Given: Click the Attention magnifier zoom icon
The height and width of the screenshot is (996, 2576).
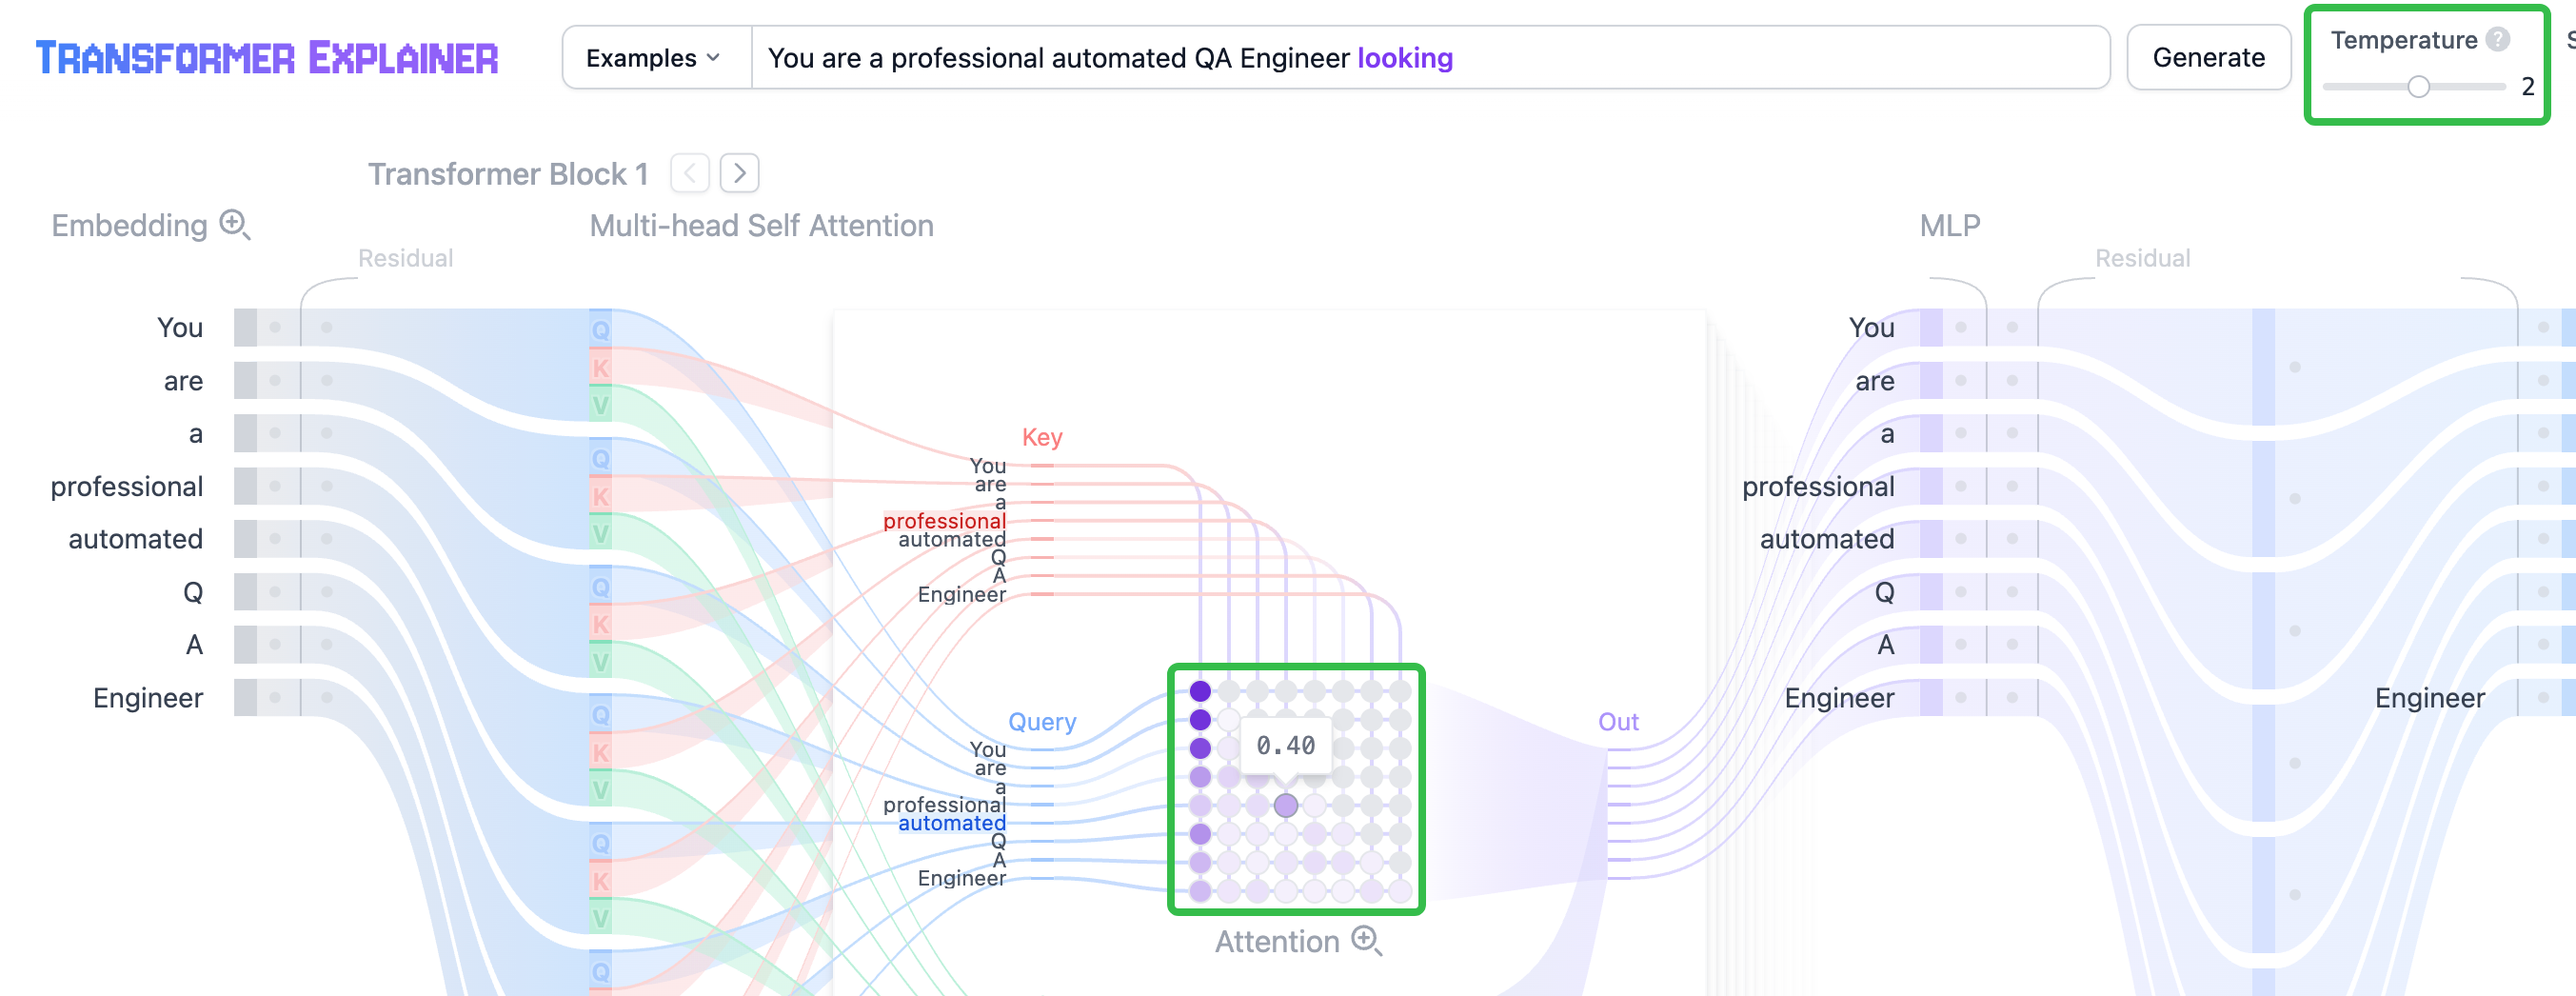Looking at the screenshot, I should (x=1366, y=941).
